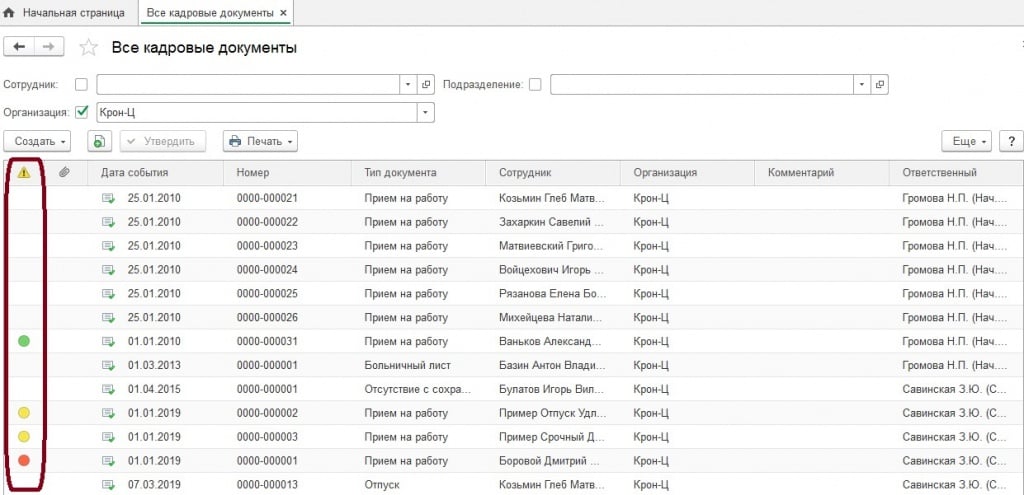Screen dimensions: 1024x495
Task: Expand the Организация dropdown with Крон-Ц
Action: [426, 112]
